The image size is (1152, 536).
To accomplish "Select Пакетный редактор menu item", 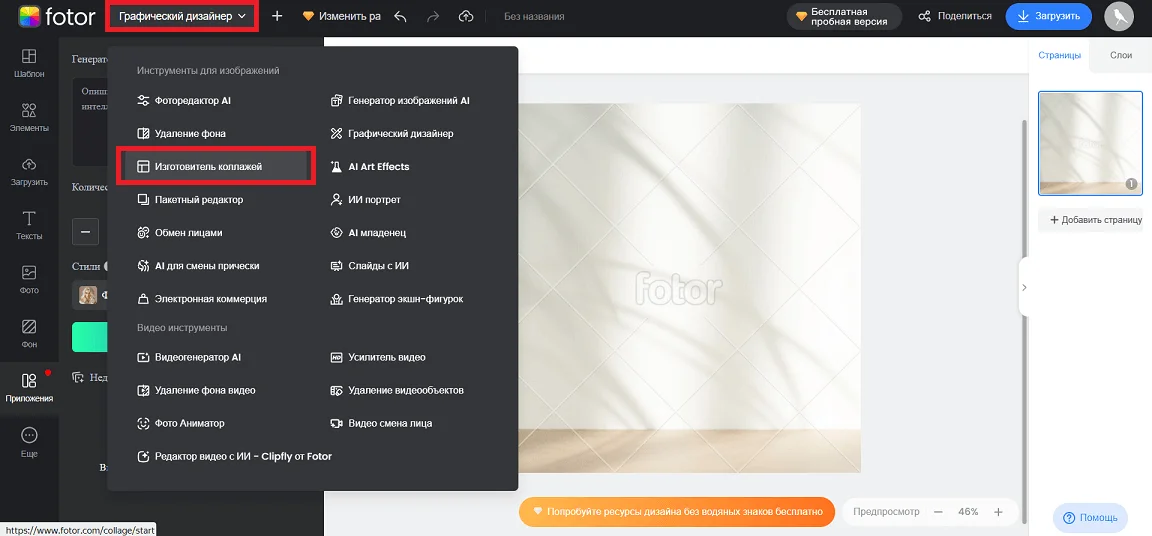I will pos(190,200).
